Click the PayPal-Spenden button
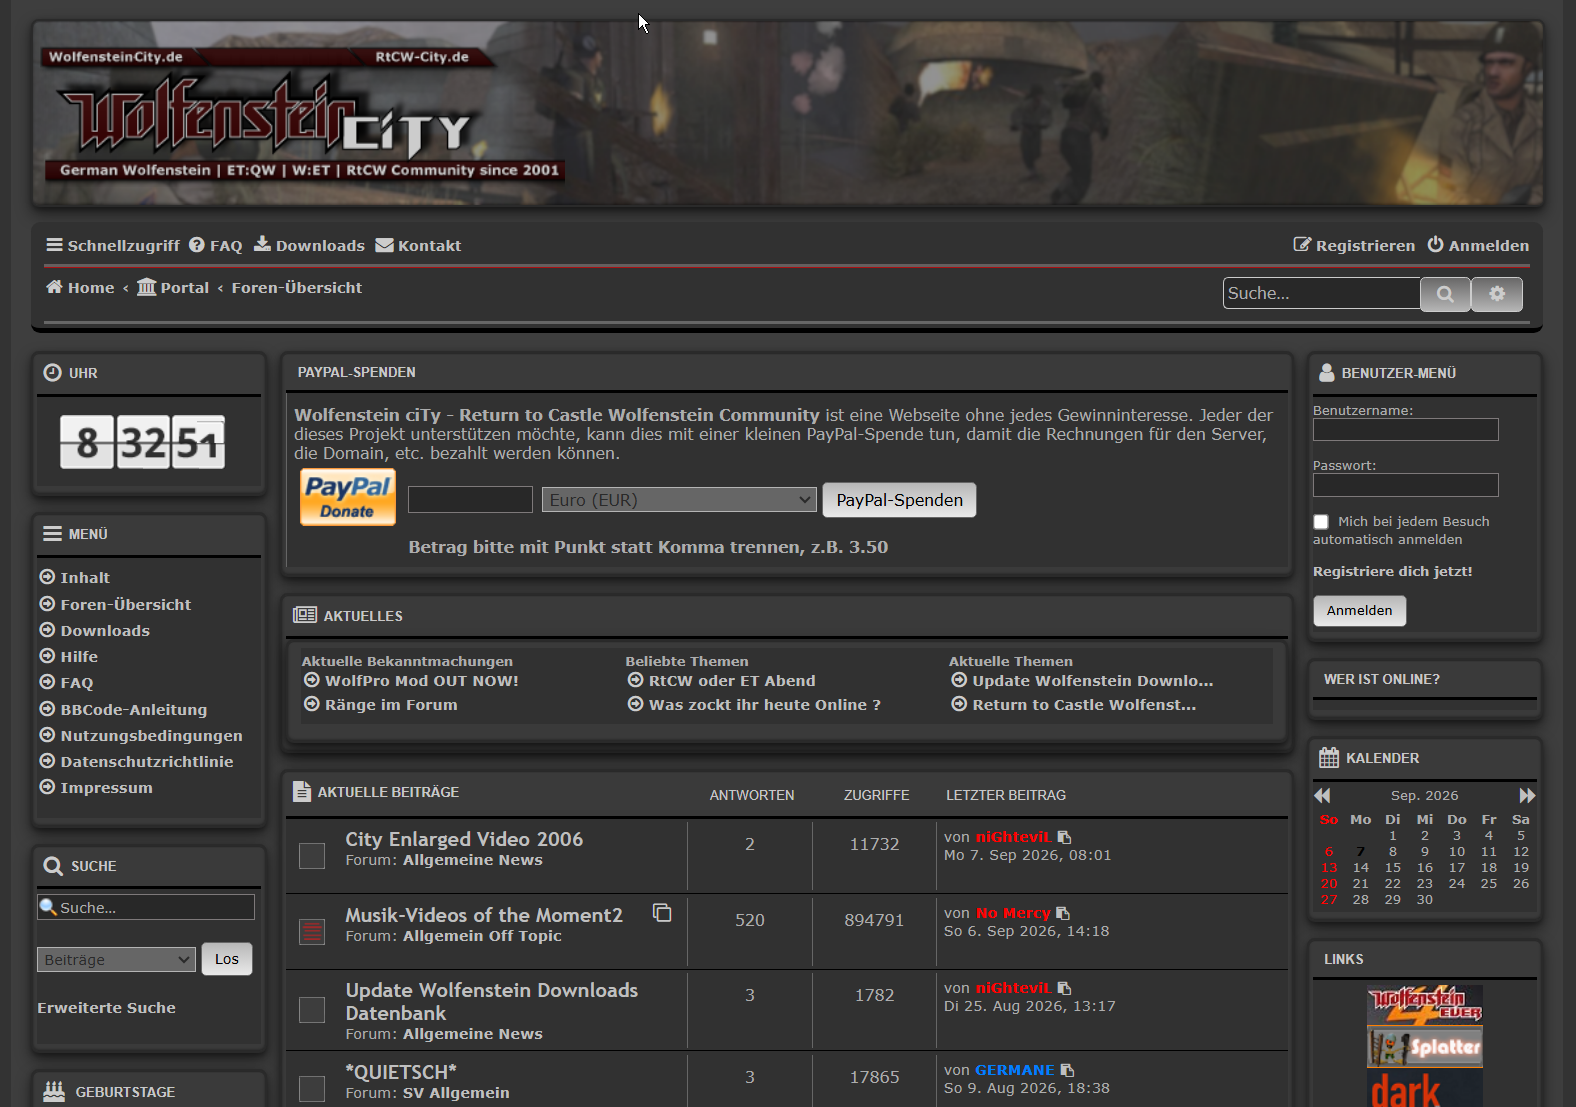Image resolution: width=1576 pixels, height=1107 pixels. pos(899,500)
